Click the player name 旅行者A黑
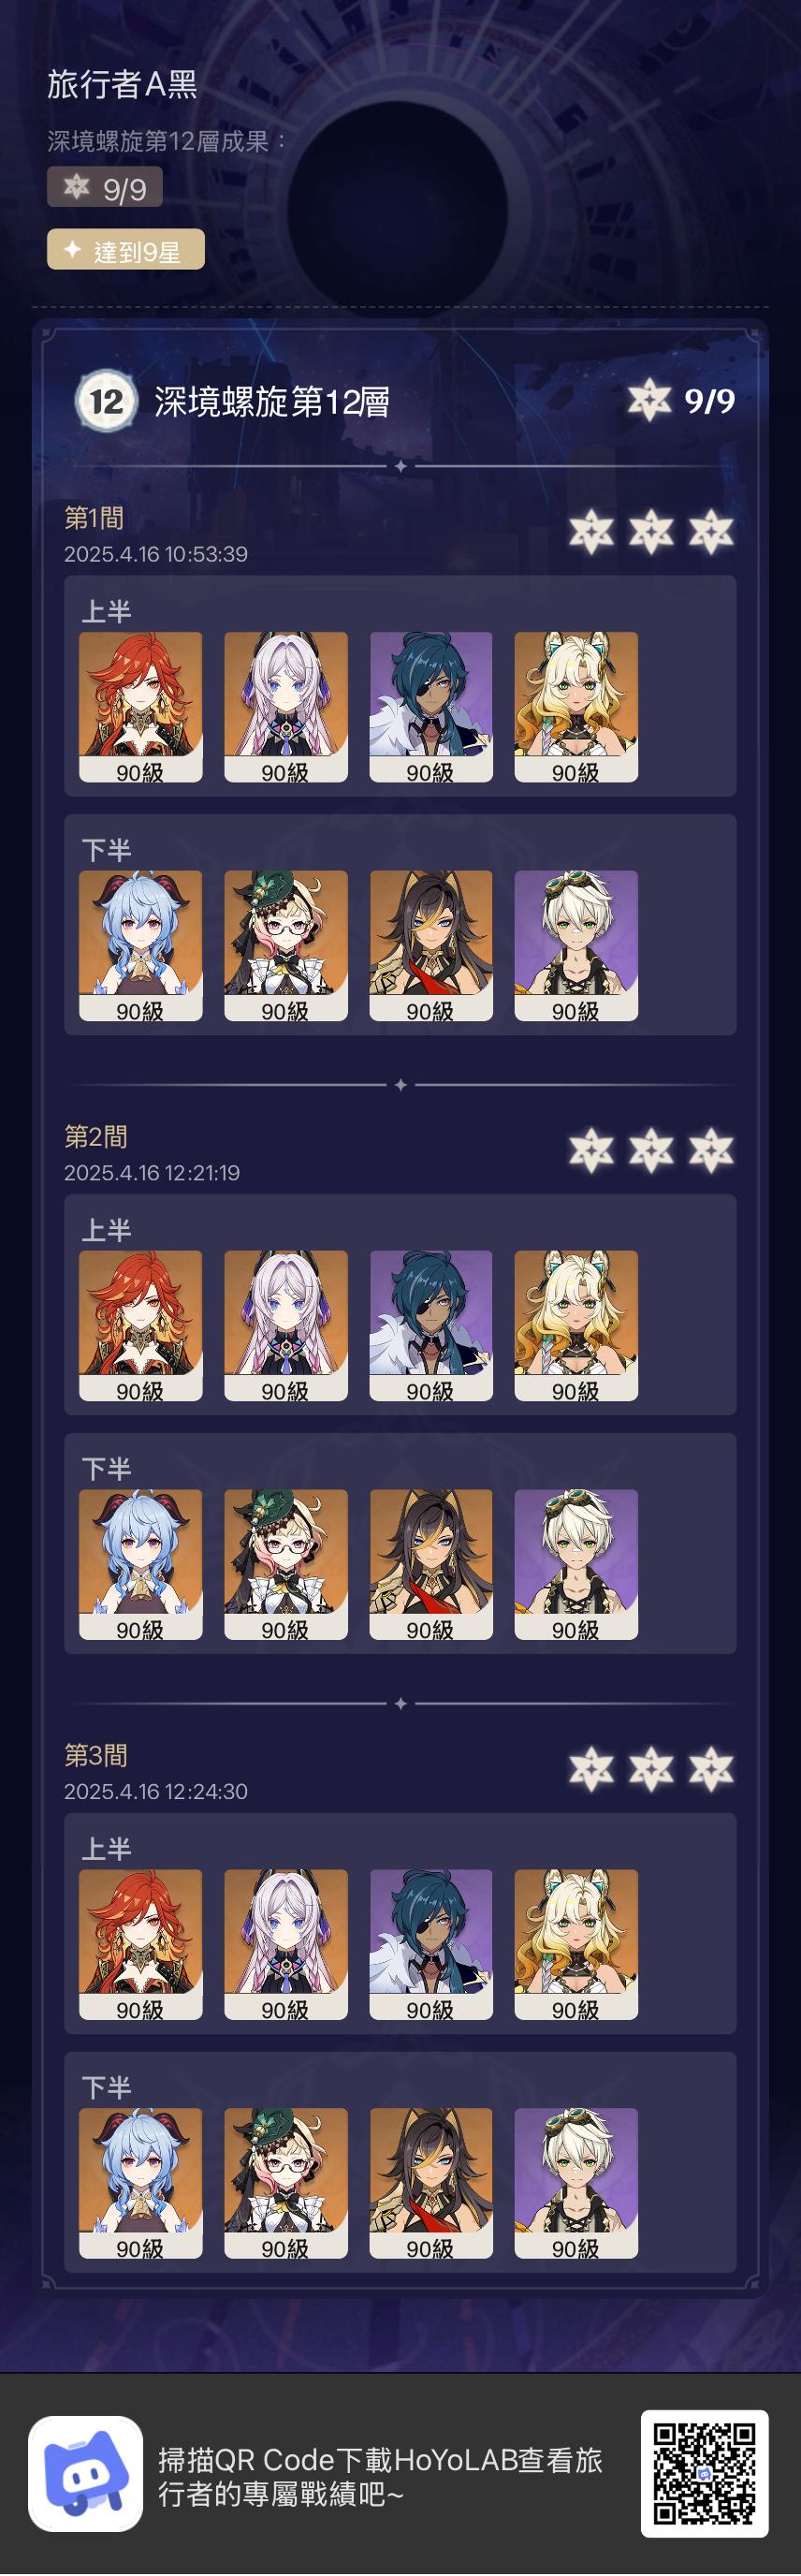 [122, 84]
